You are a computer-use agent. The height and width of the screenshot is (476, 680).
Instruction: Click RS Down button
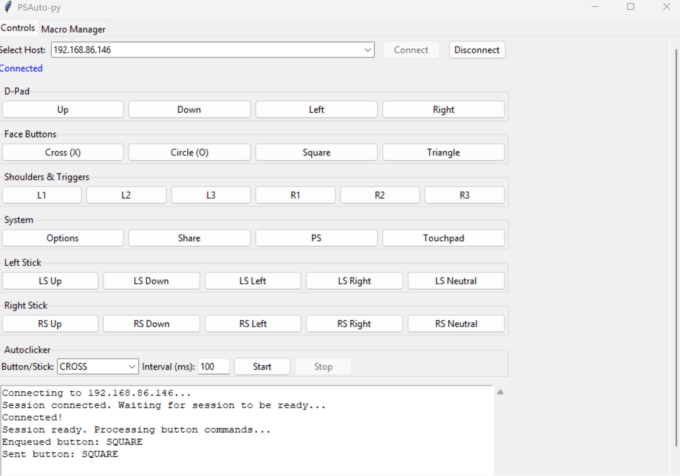coord(151,324)
